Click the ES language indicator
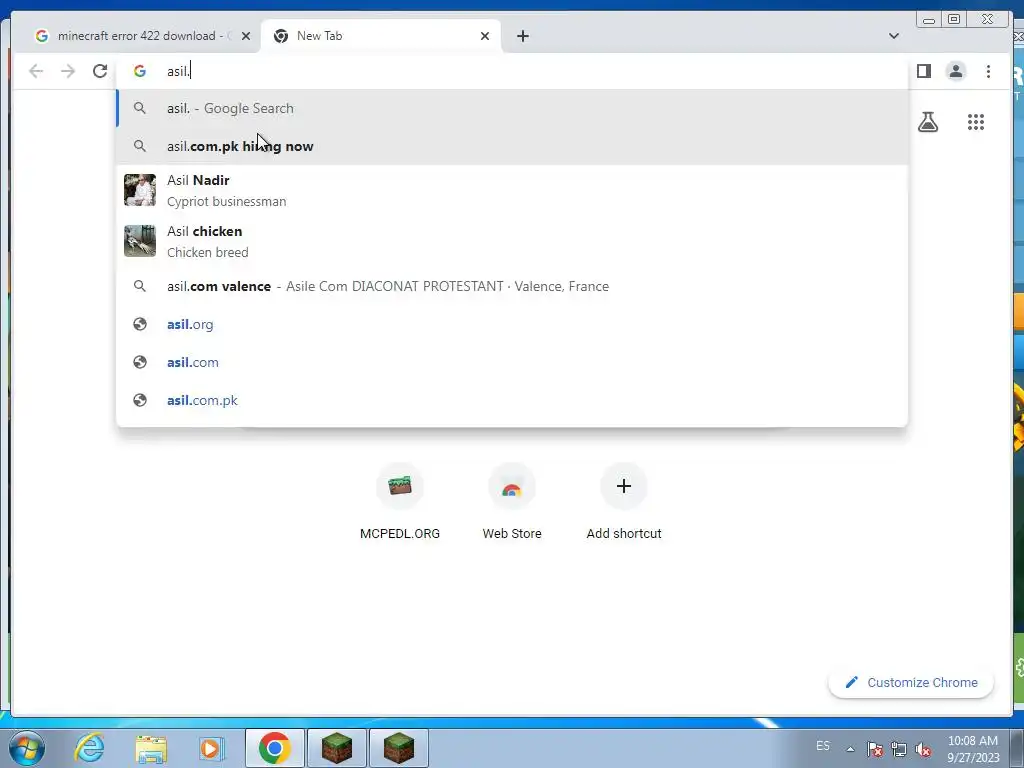This screenshot has width=1024, height=768. 823,746
